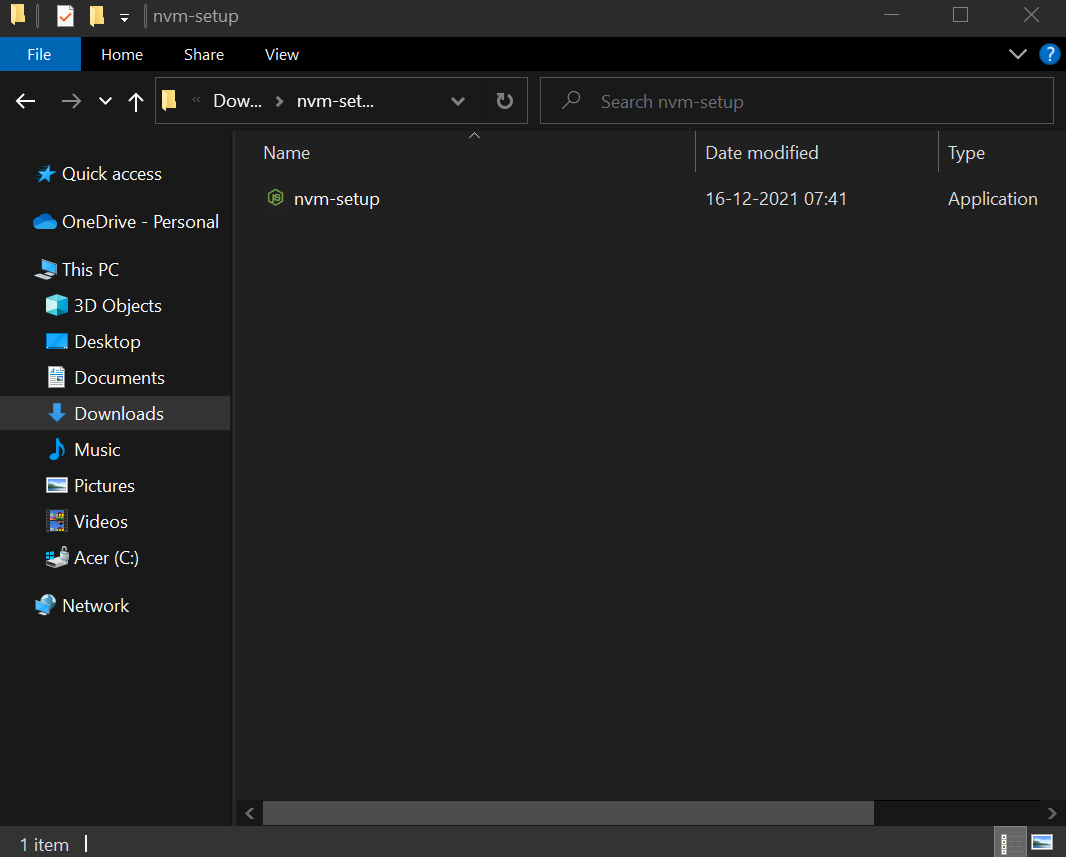Sort by the Name column header
The width and height of the screenshot is (1066, 857).
coord(286,153)
